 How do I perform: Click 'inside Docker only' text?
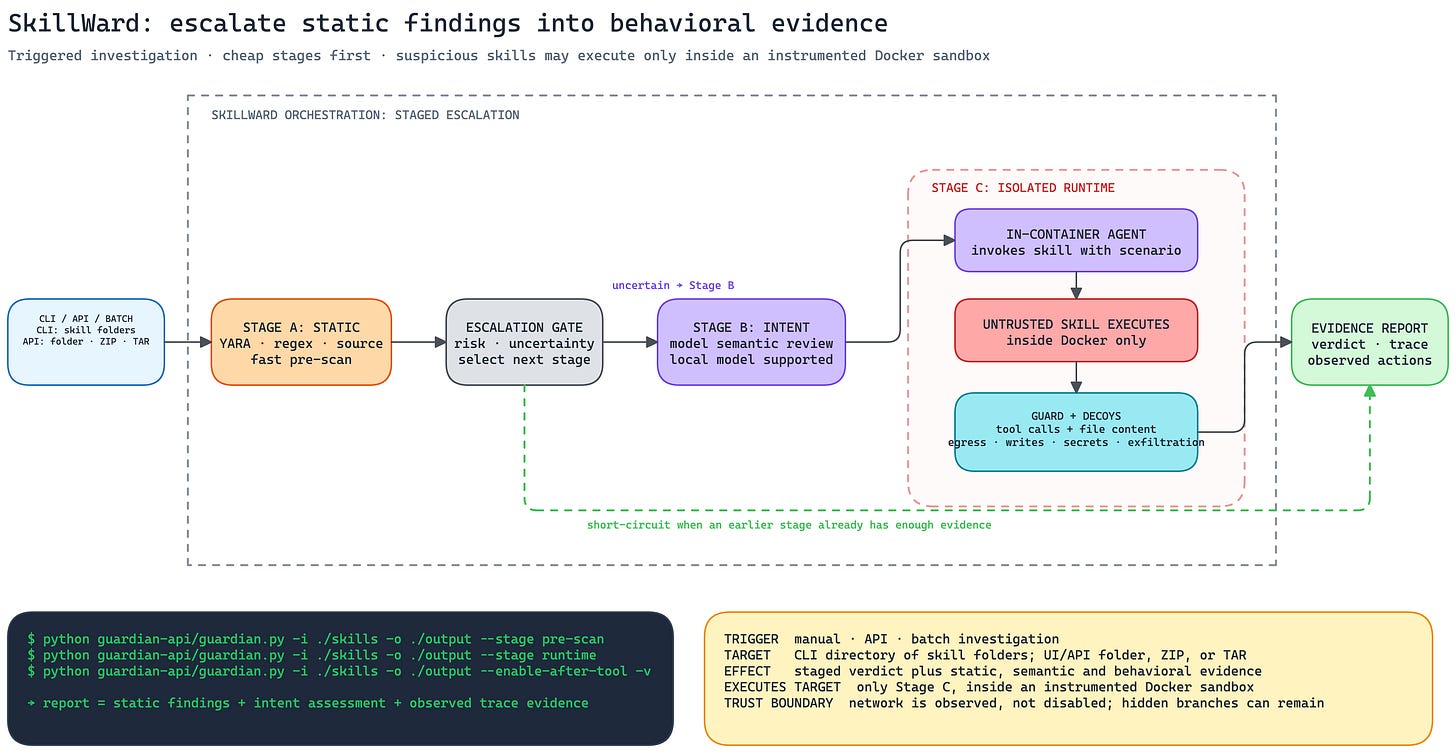pyautogui.click(x=1076, y=340)
